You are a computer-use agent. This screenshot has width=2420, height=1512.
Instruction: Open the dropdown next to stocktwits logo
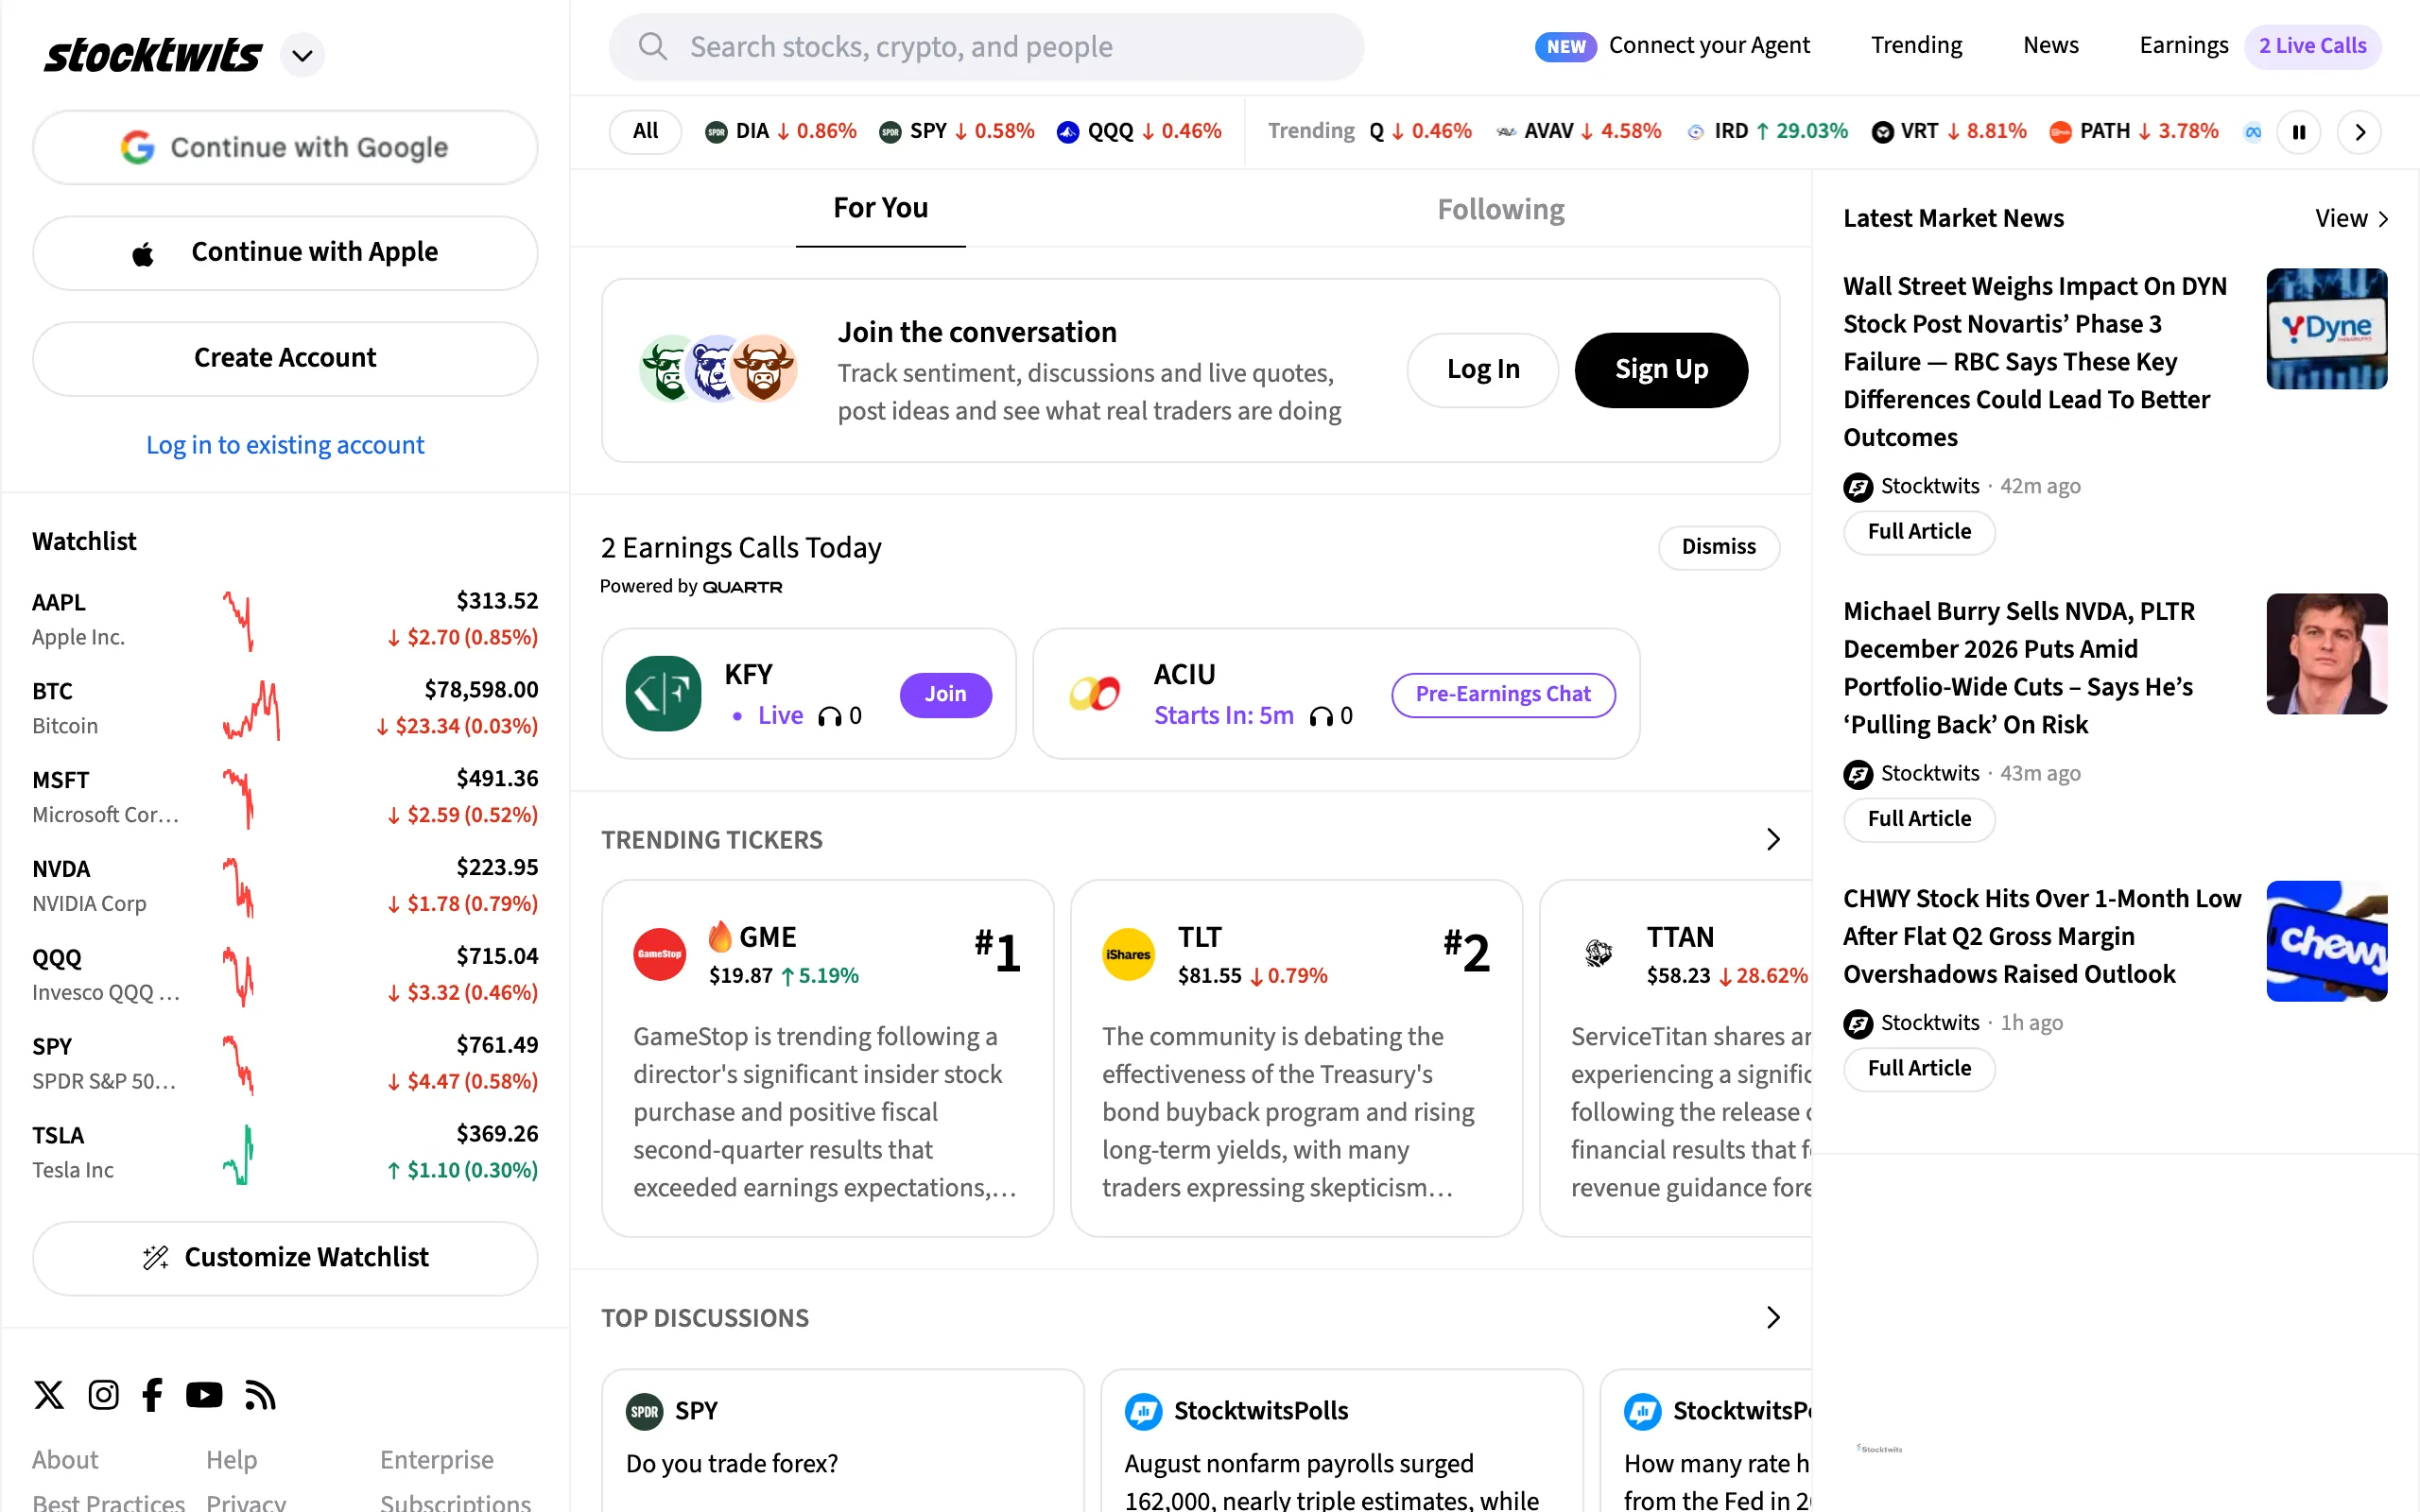point(302,55)
